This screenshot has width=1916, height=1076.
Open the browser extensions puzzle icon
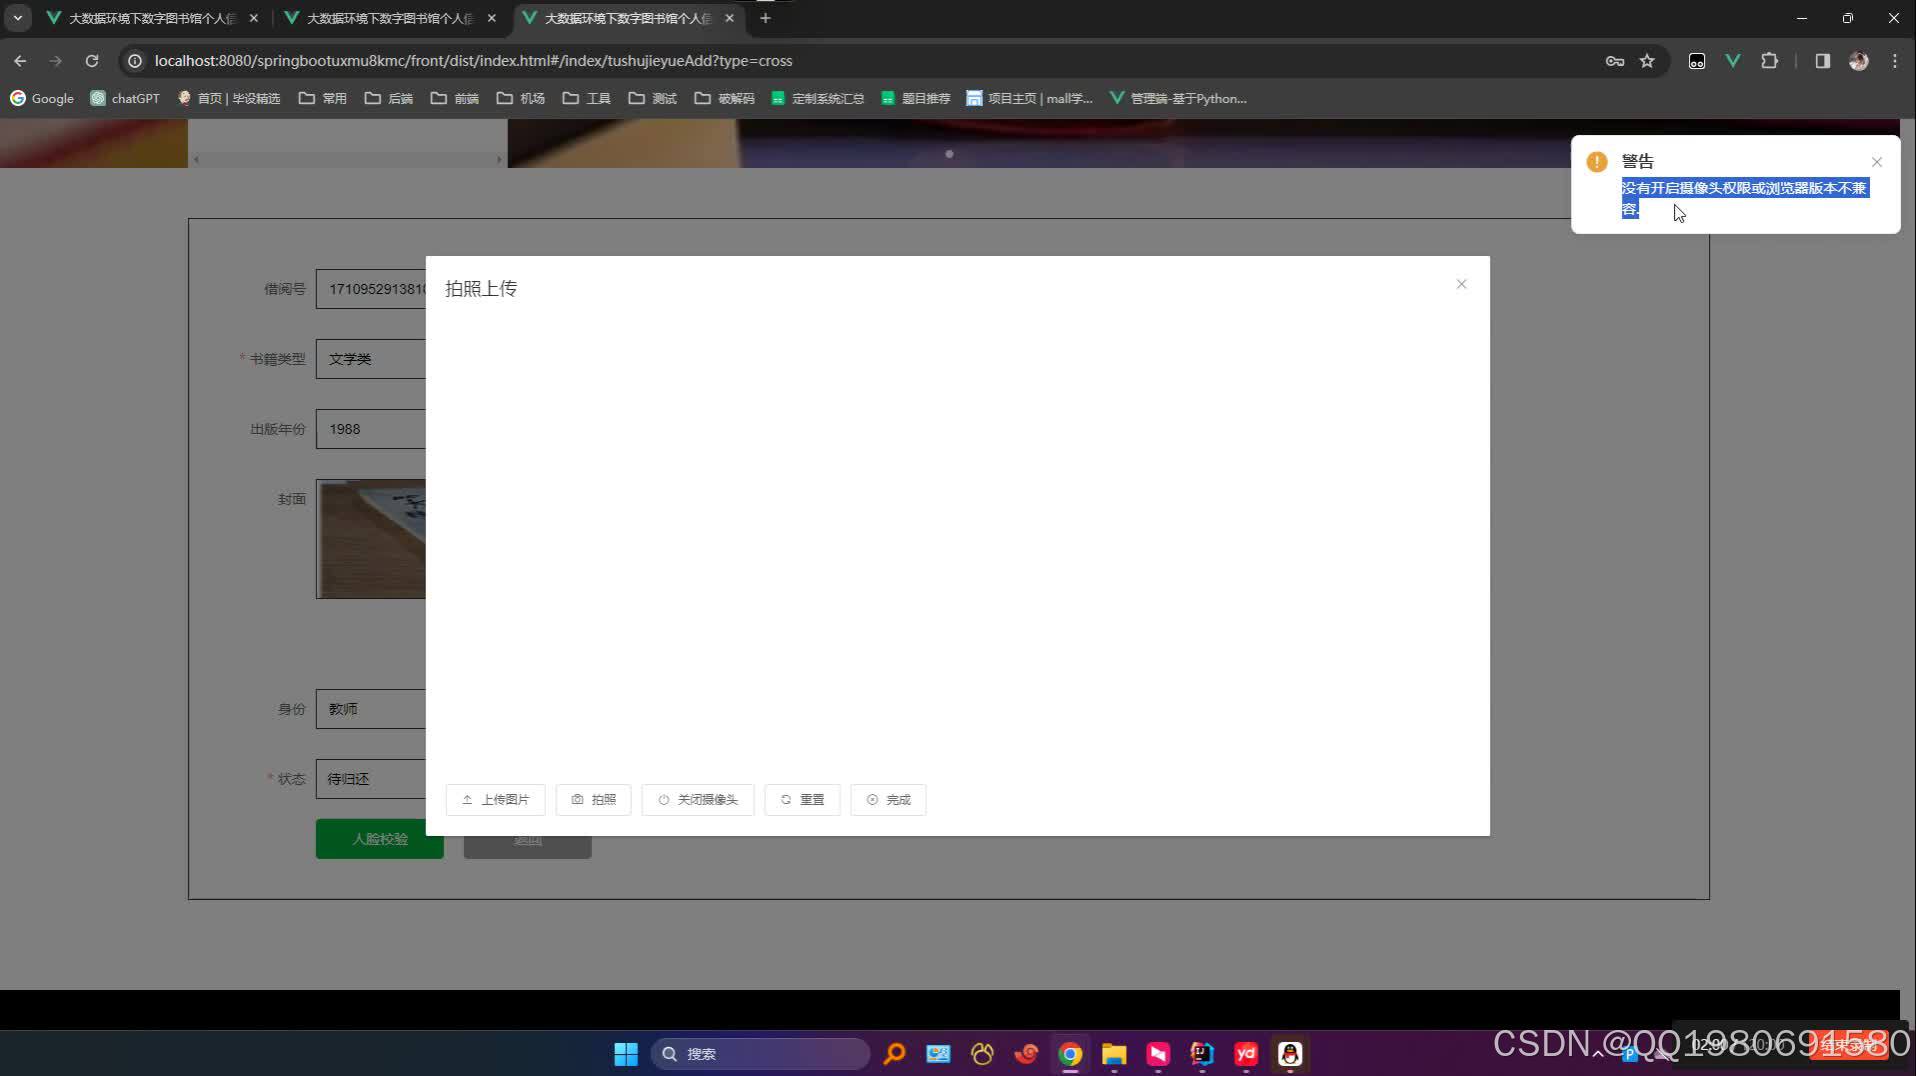click(x=1769, y=61)
